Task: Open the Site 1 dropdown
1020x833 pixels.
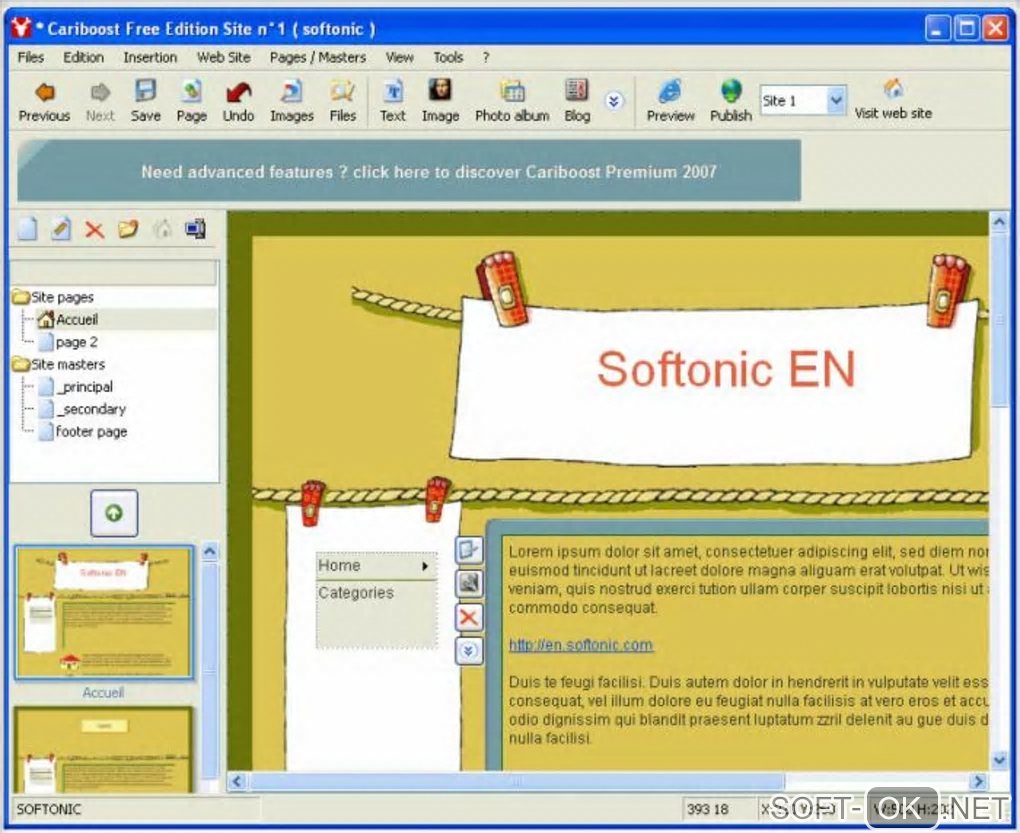Action: tap(836, 101)
